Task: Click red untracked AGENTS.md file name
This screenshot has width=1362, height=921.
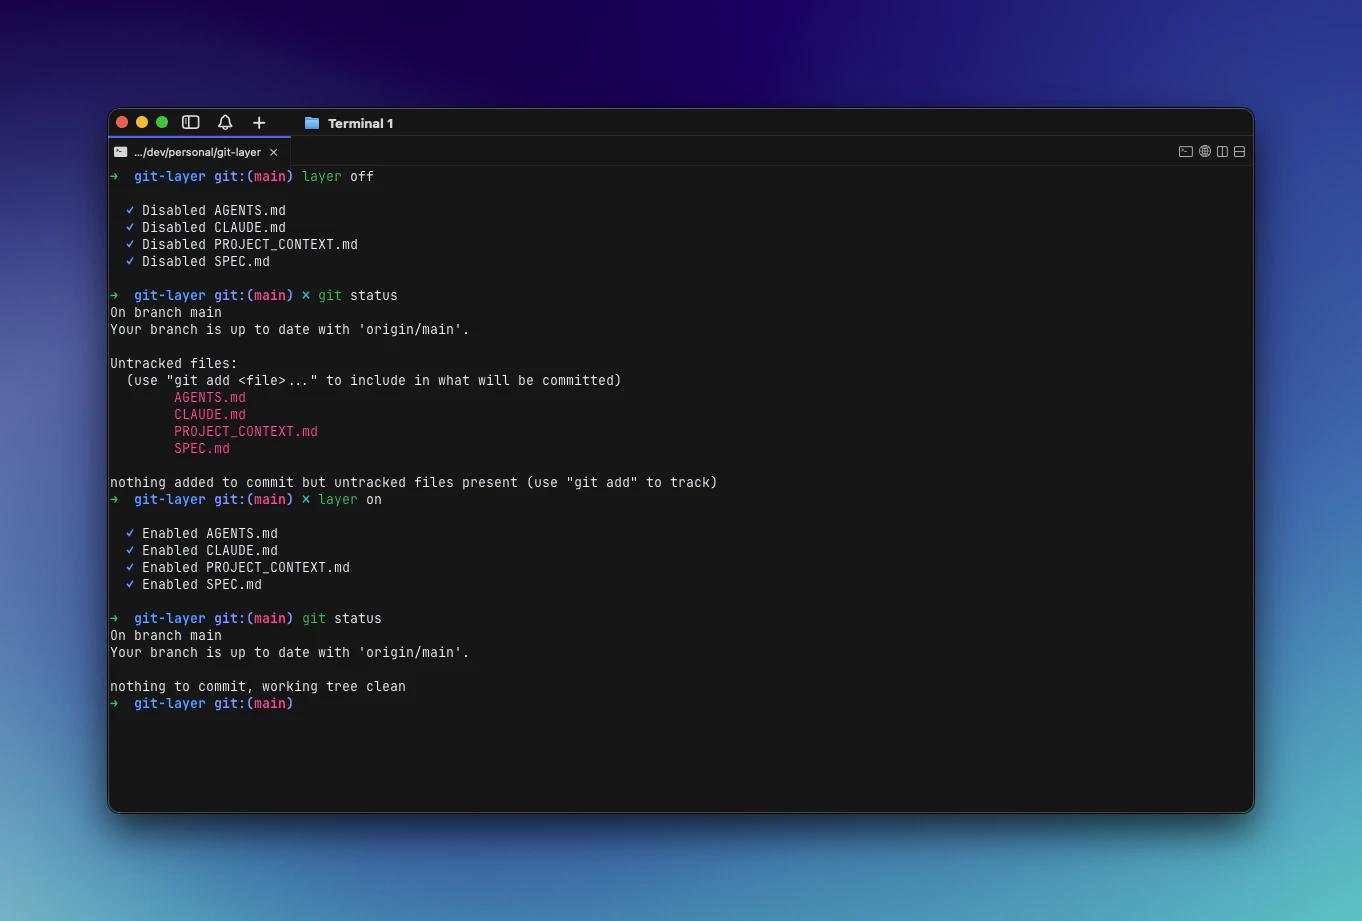Action: (210, 397)
